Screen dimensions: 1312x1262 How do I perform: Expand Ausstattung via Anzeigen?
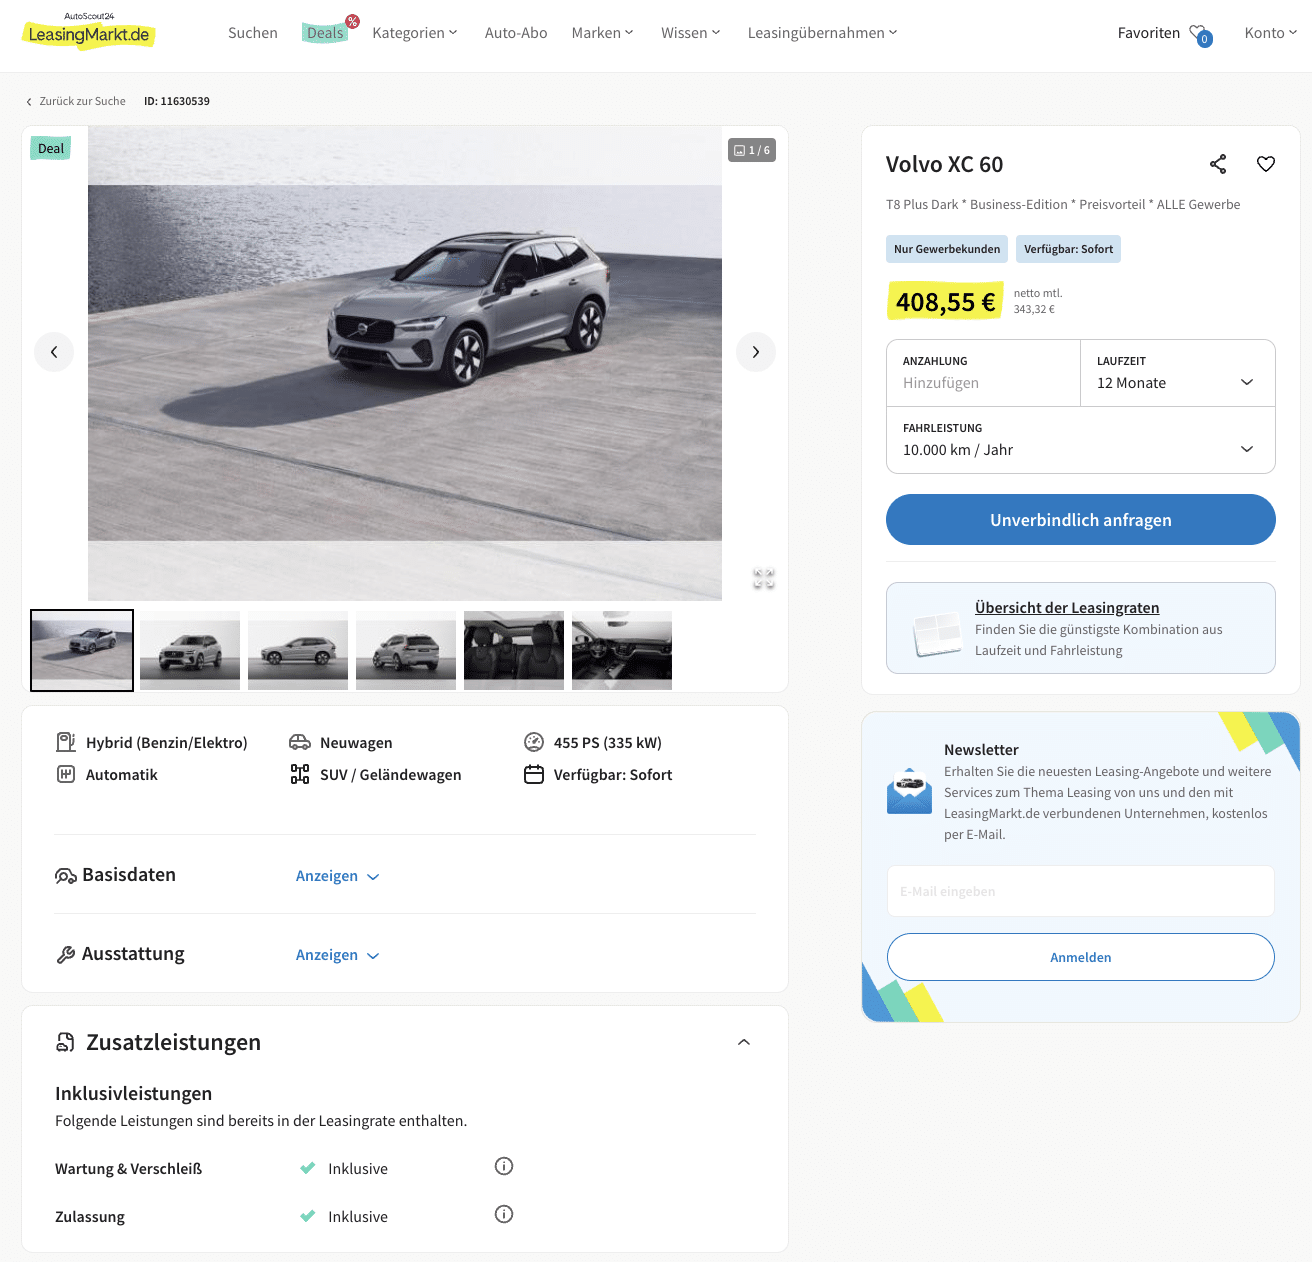pos(337,955)
